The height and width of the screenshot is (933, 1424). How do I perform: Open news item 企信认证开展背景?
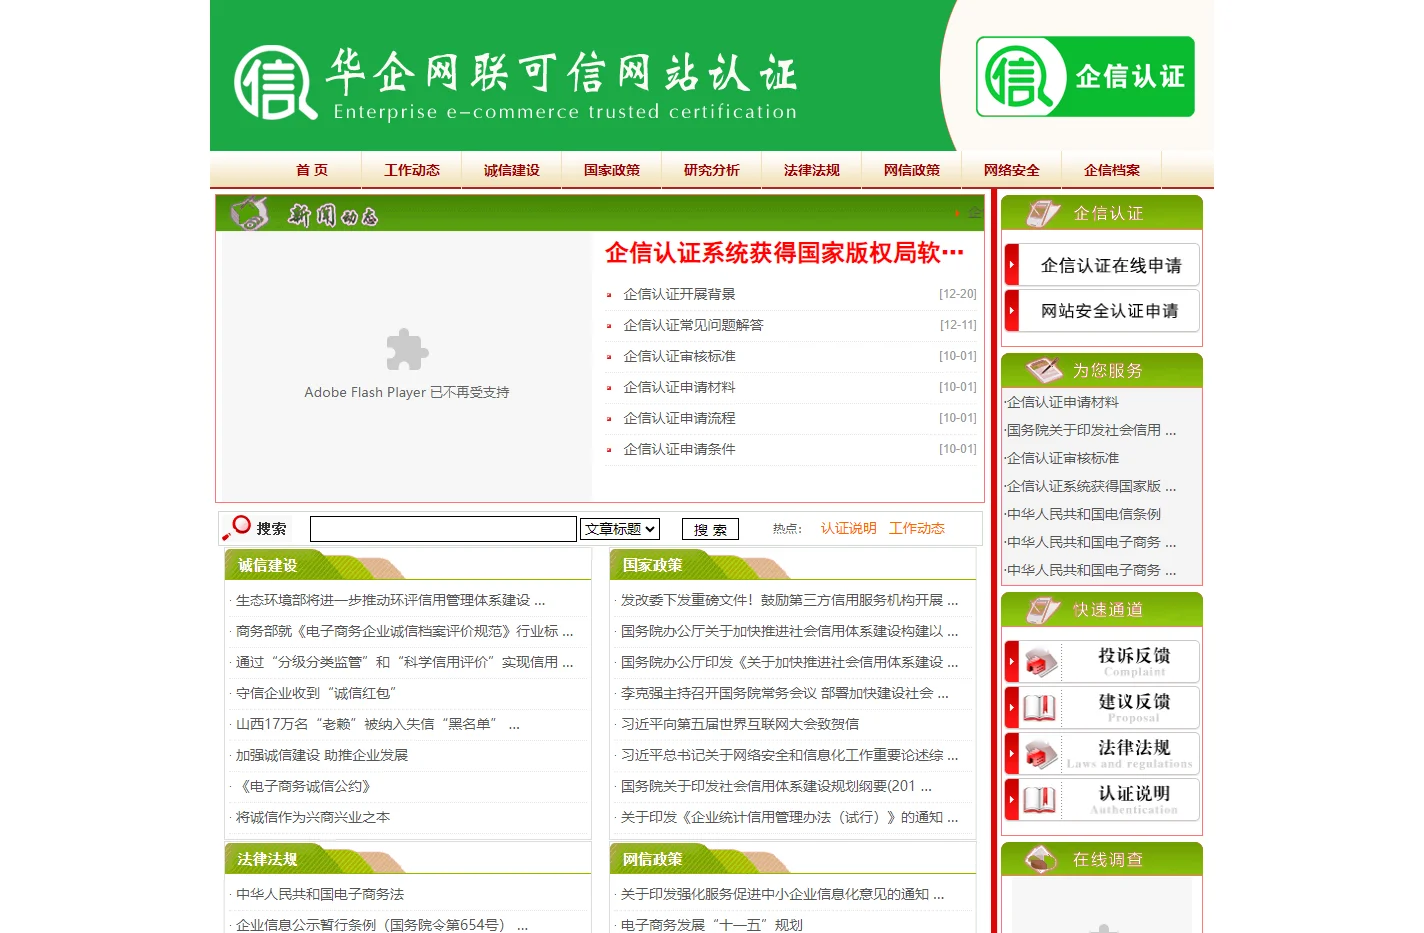[x=679, y=294]
